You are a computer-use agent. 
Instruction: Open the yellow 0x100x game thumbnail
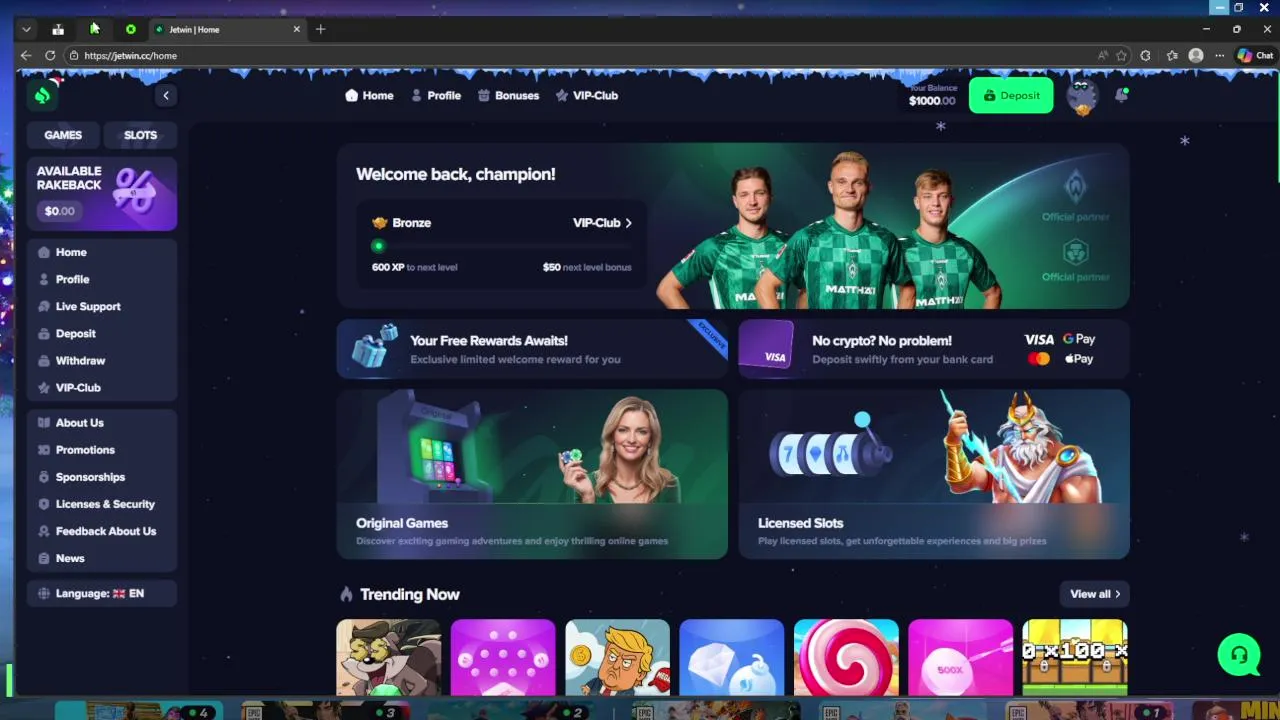(1075, 657)
